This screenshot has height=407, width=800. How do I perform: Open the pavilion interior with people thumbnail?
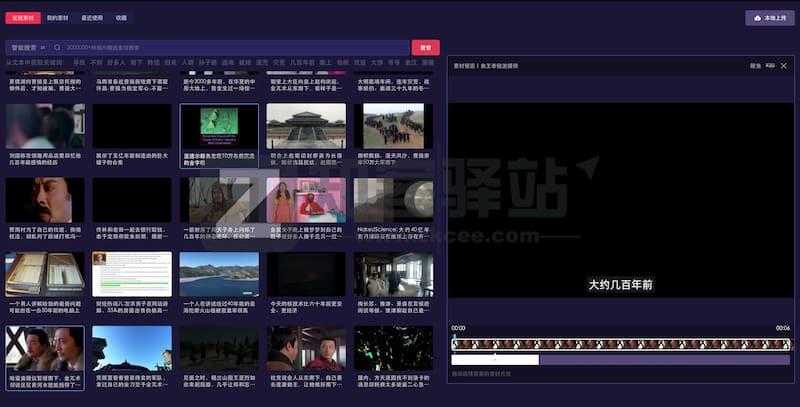tap(393, 274)
